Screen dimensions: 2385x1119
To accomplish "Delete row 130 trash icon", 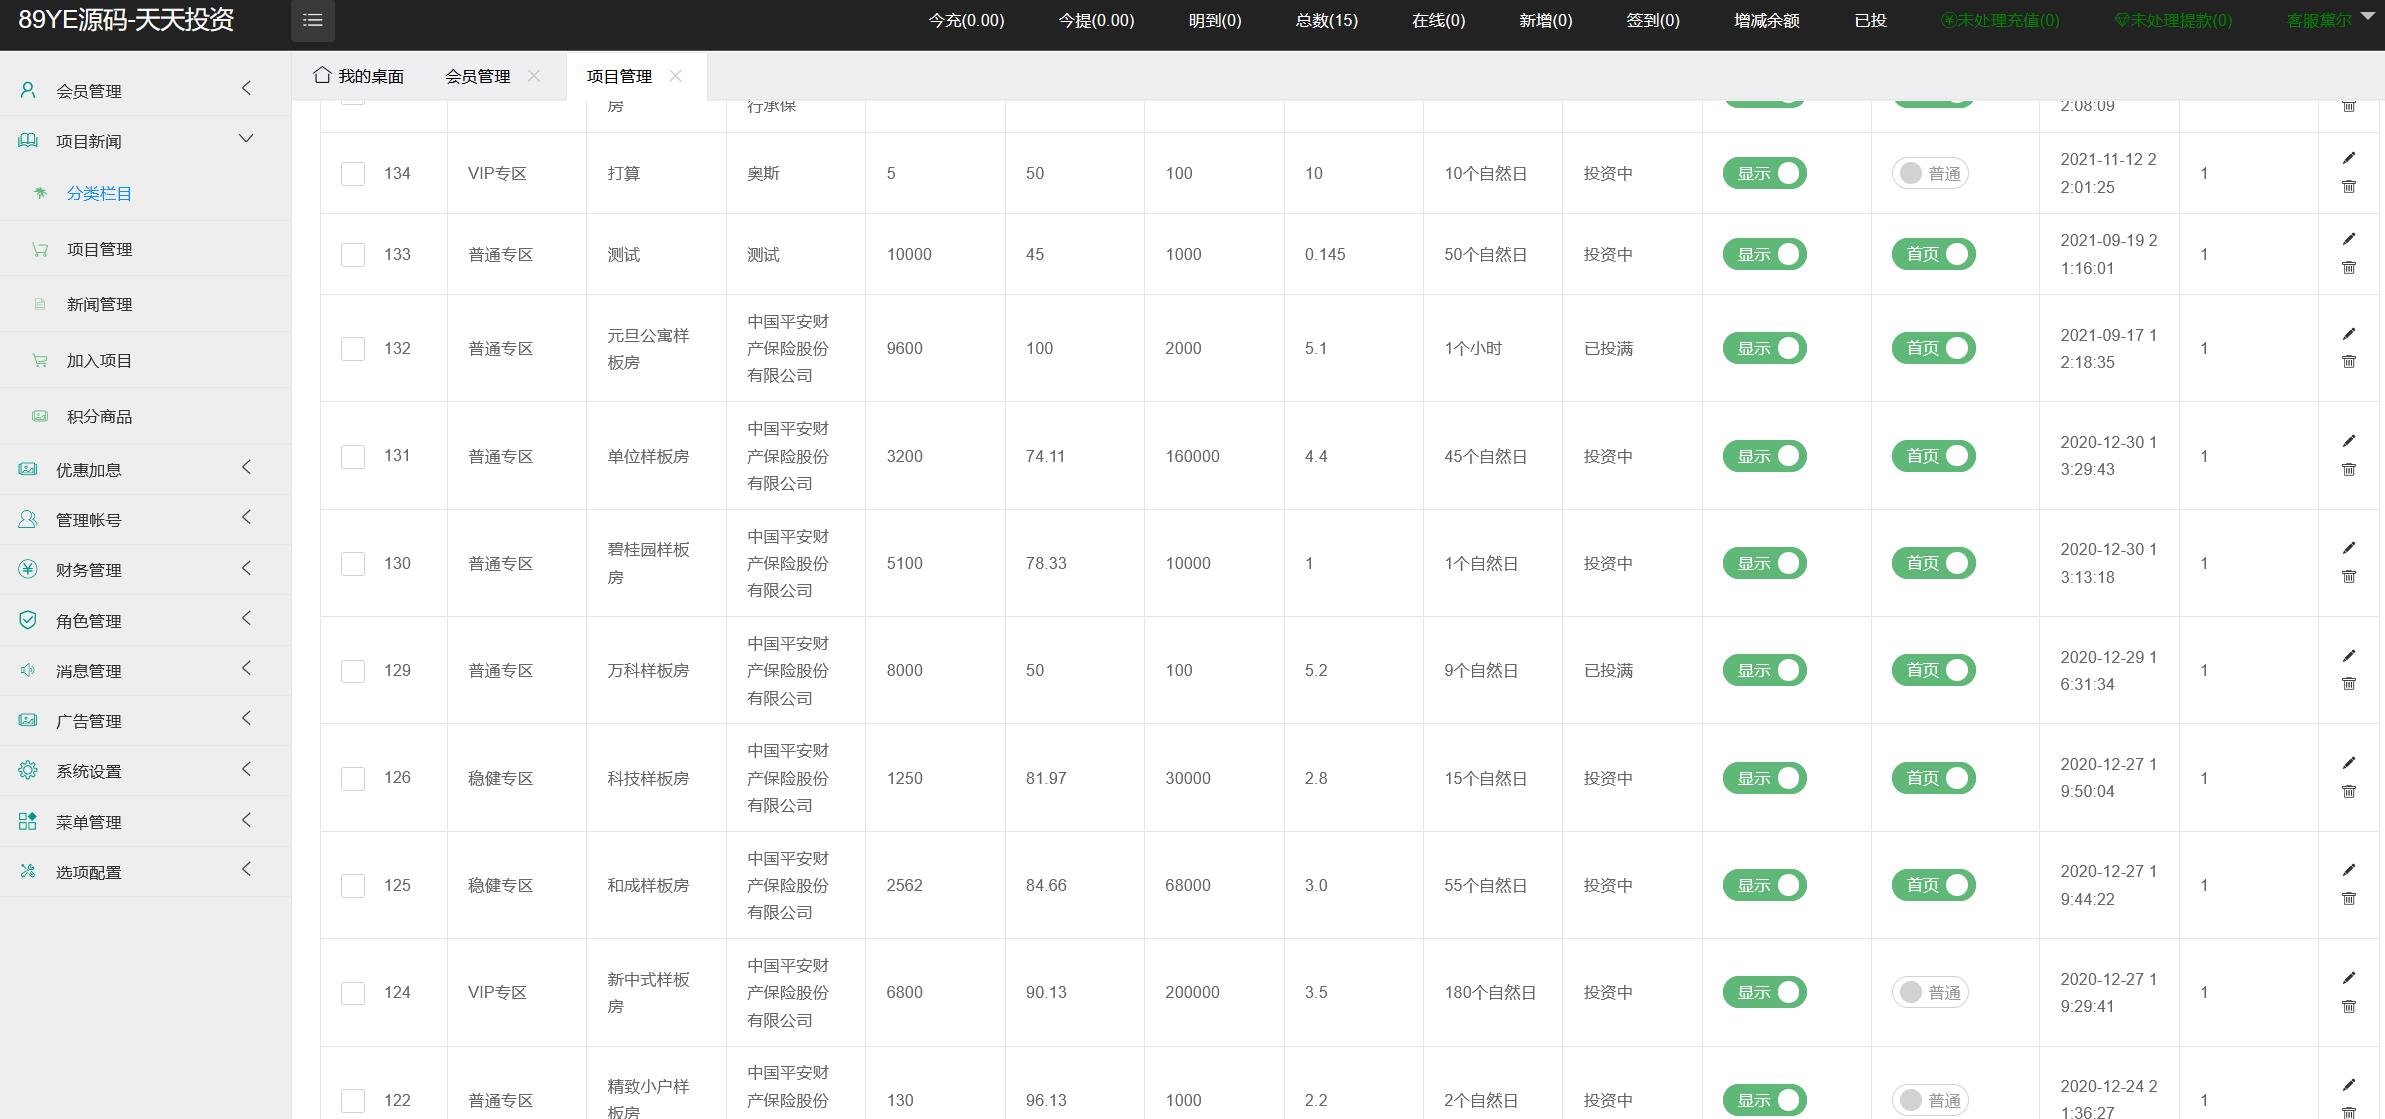I will 2349,576.
